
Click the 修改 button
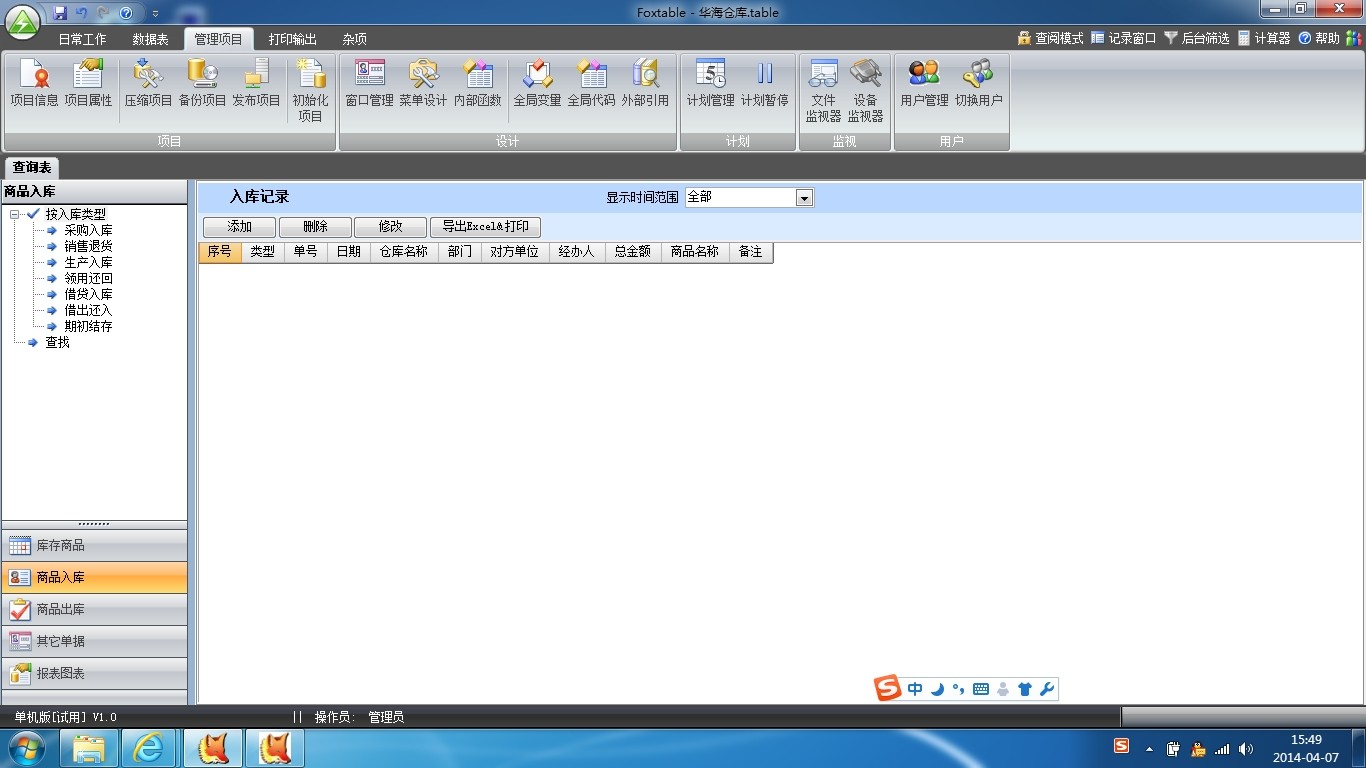click(390, 227)
